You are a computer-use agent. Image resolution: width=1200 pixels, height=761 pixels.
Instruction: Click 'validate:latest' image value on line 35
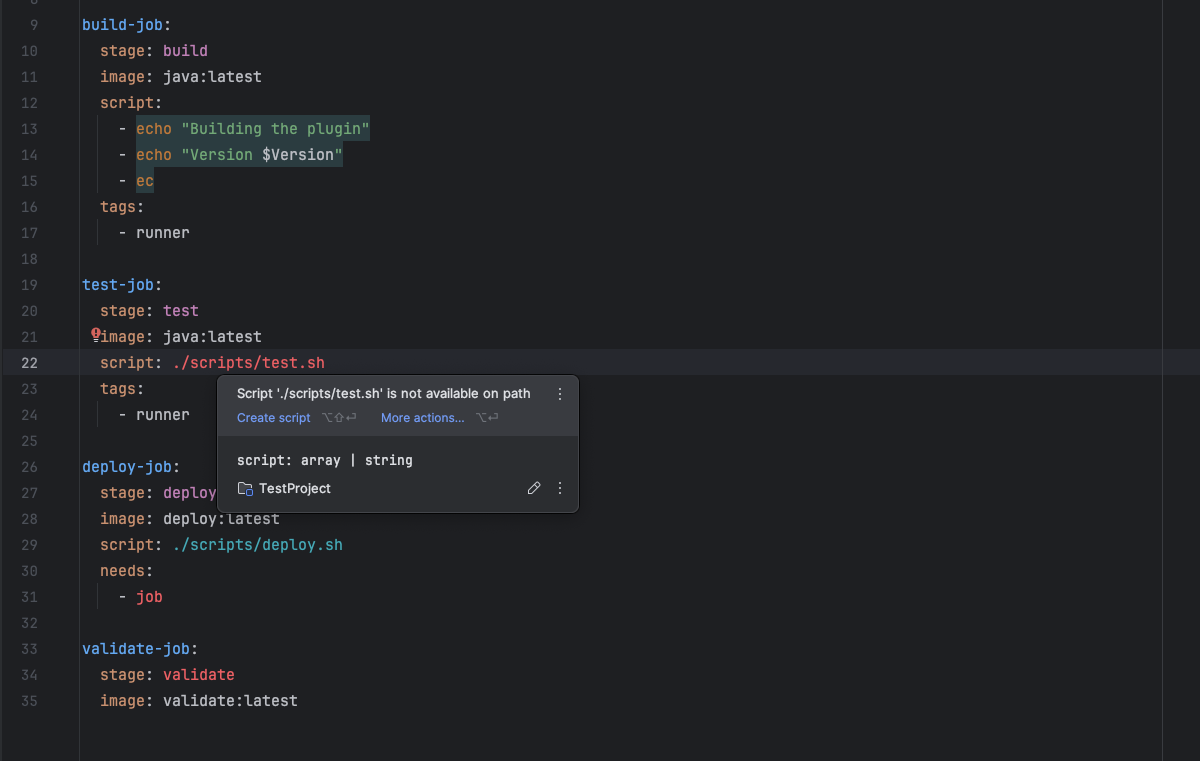[x=230, y=701]
